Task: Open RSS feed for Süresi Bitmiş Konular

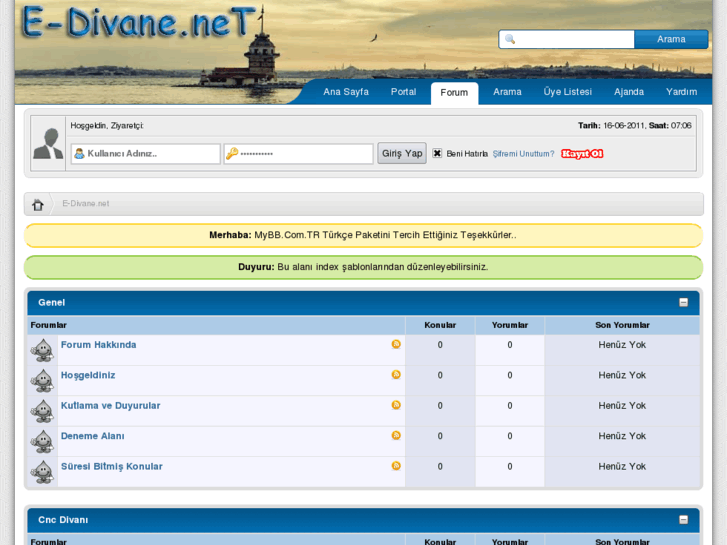Action: (396, 466)
